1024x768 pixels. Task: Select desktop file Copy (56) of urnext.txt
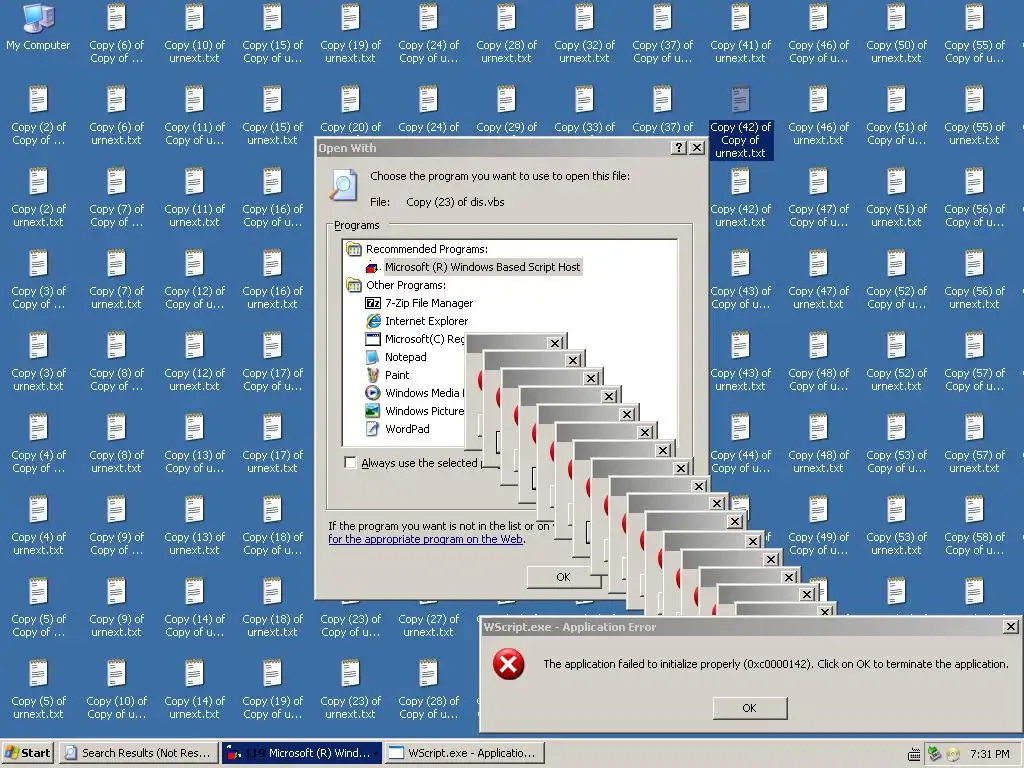click(974, 280)
